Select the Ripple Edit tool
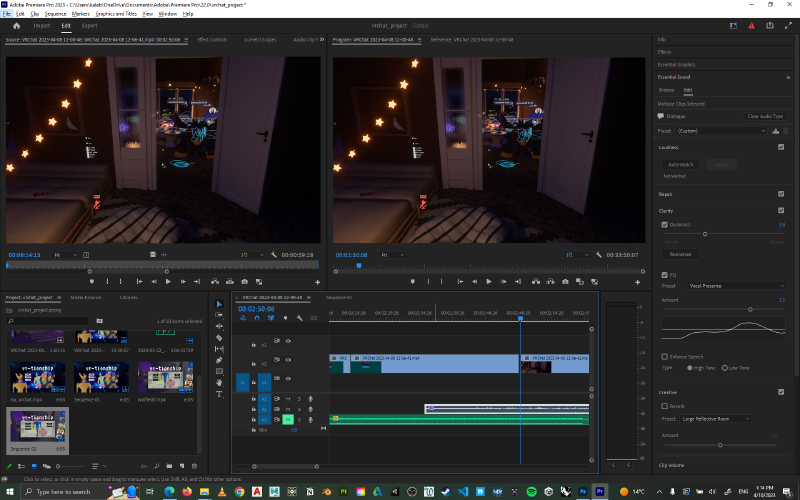 pyautogui.click(x=219, y=327)
